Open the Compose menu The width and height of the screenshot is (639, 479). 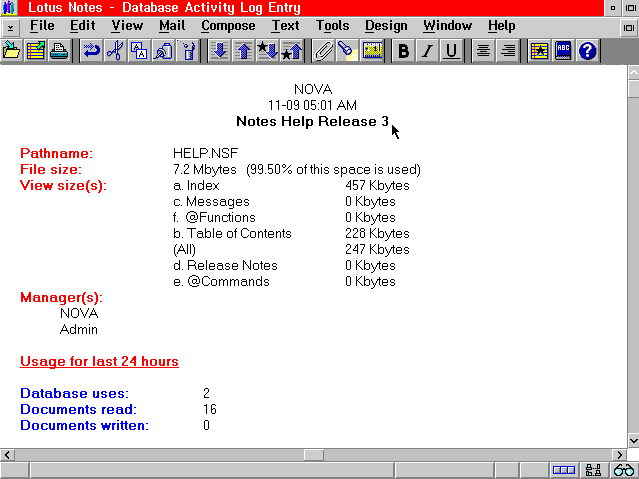228,26
